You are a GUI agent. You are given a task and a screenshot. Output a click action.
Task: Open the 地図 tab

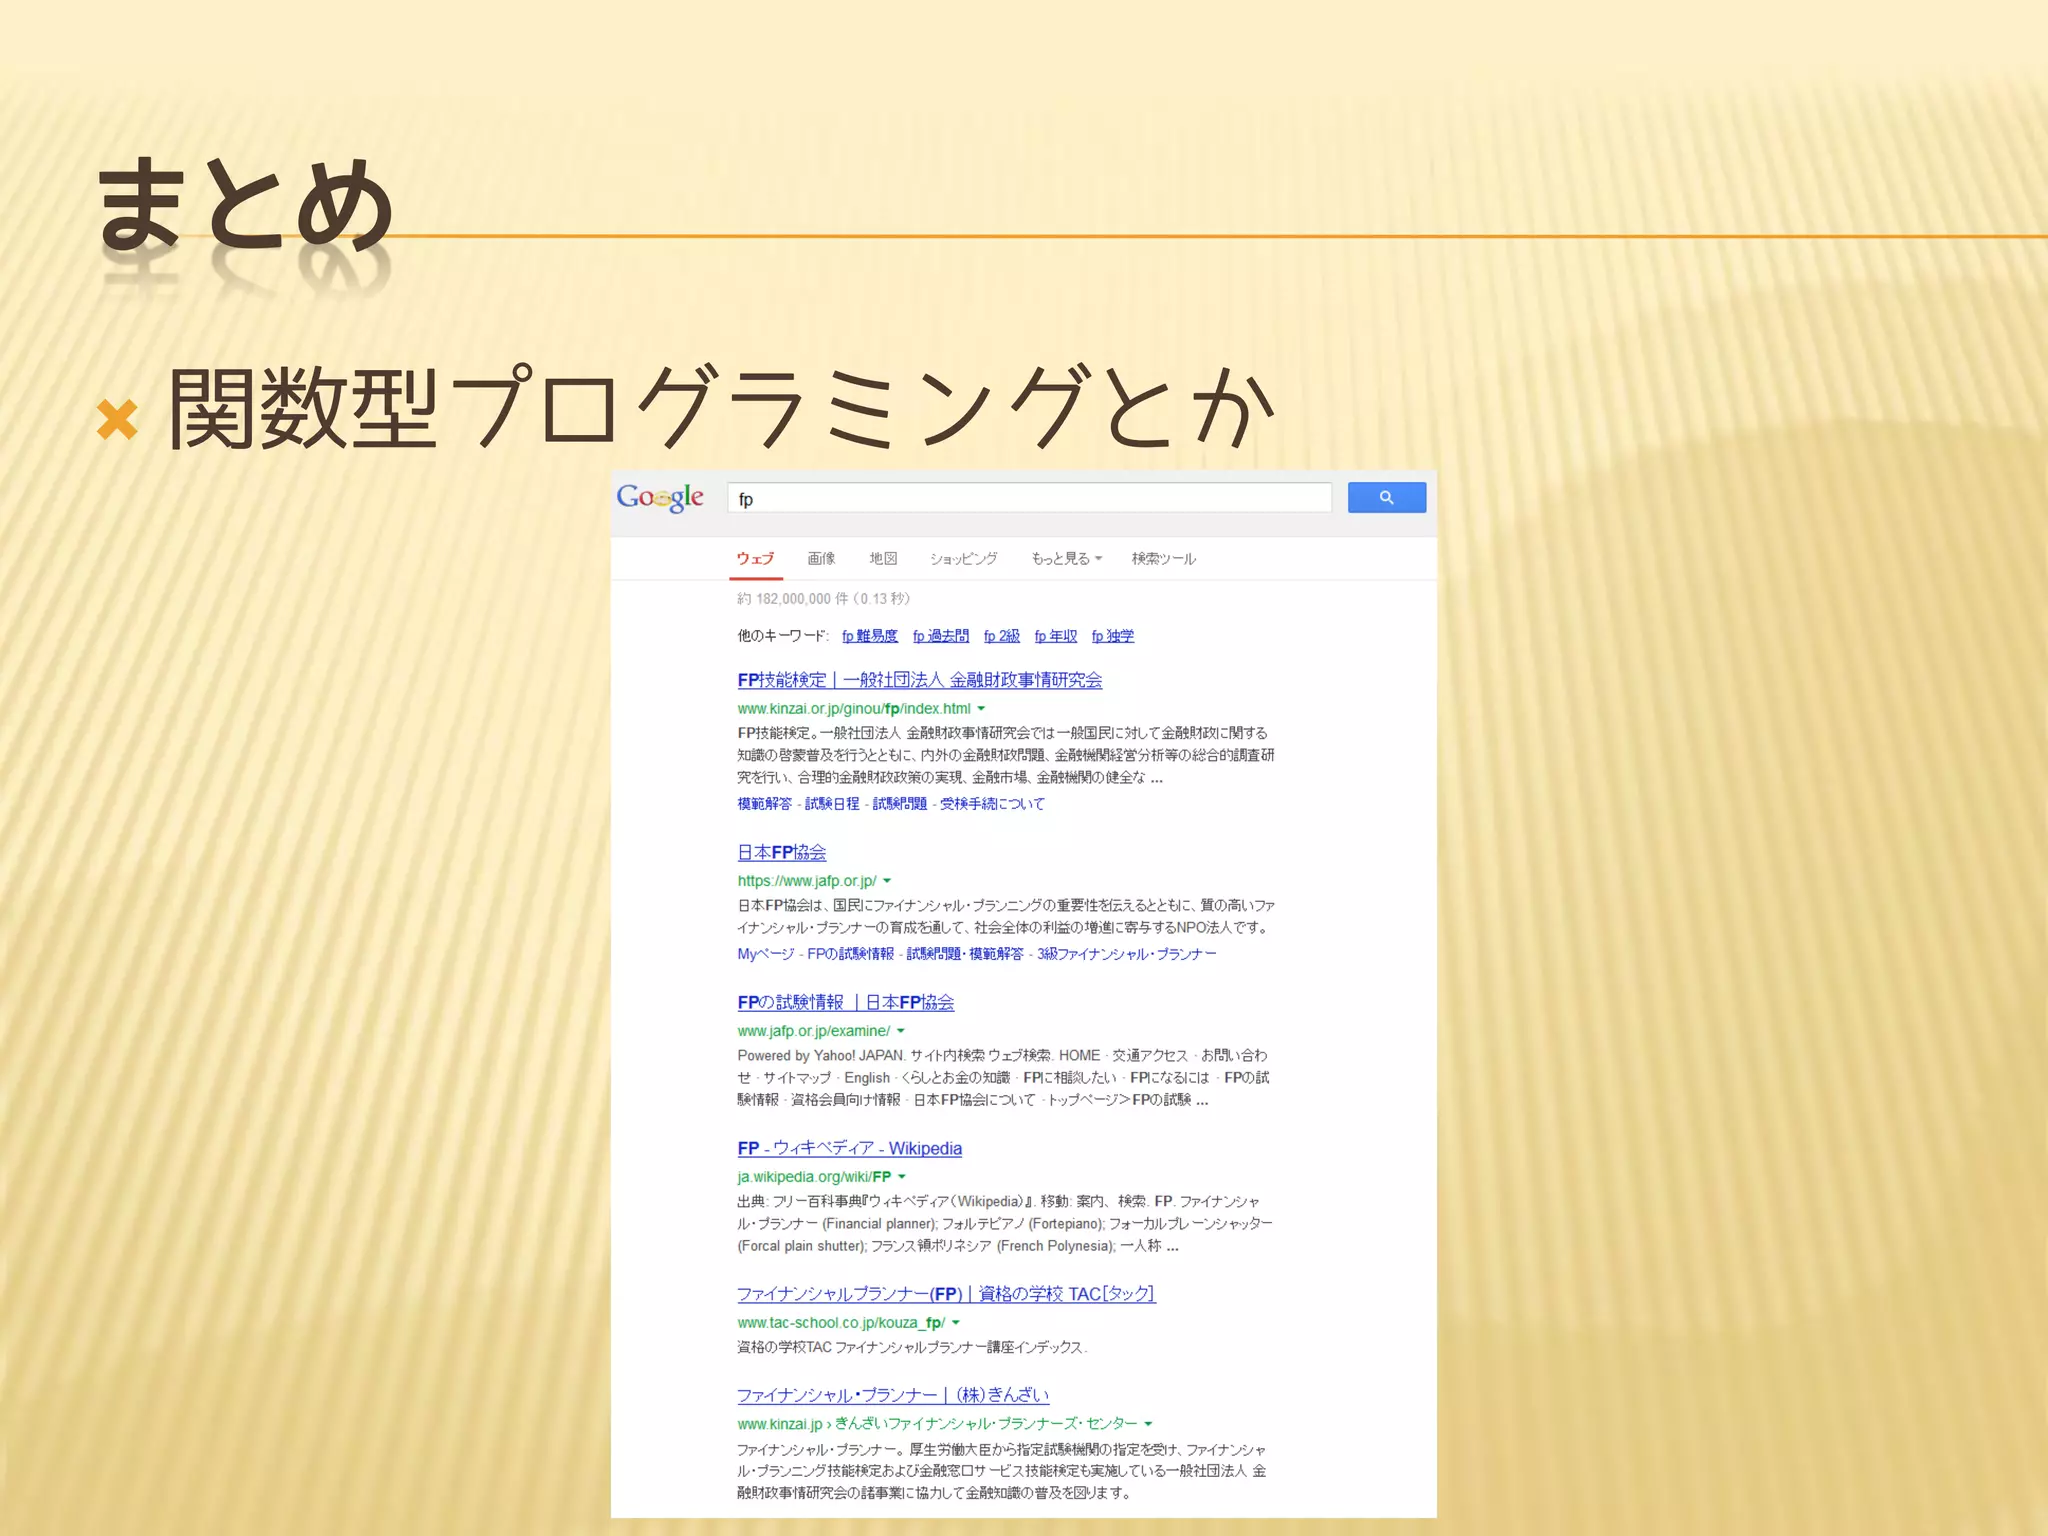click(883, 558)
